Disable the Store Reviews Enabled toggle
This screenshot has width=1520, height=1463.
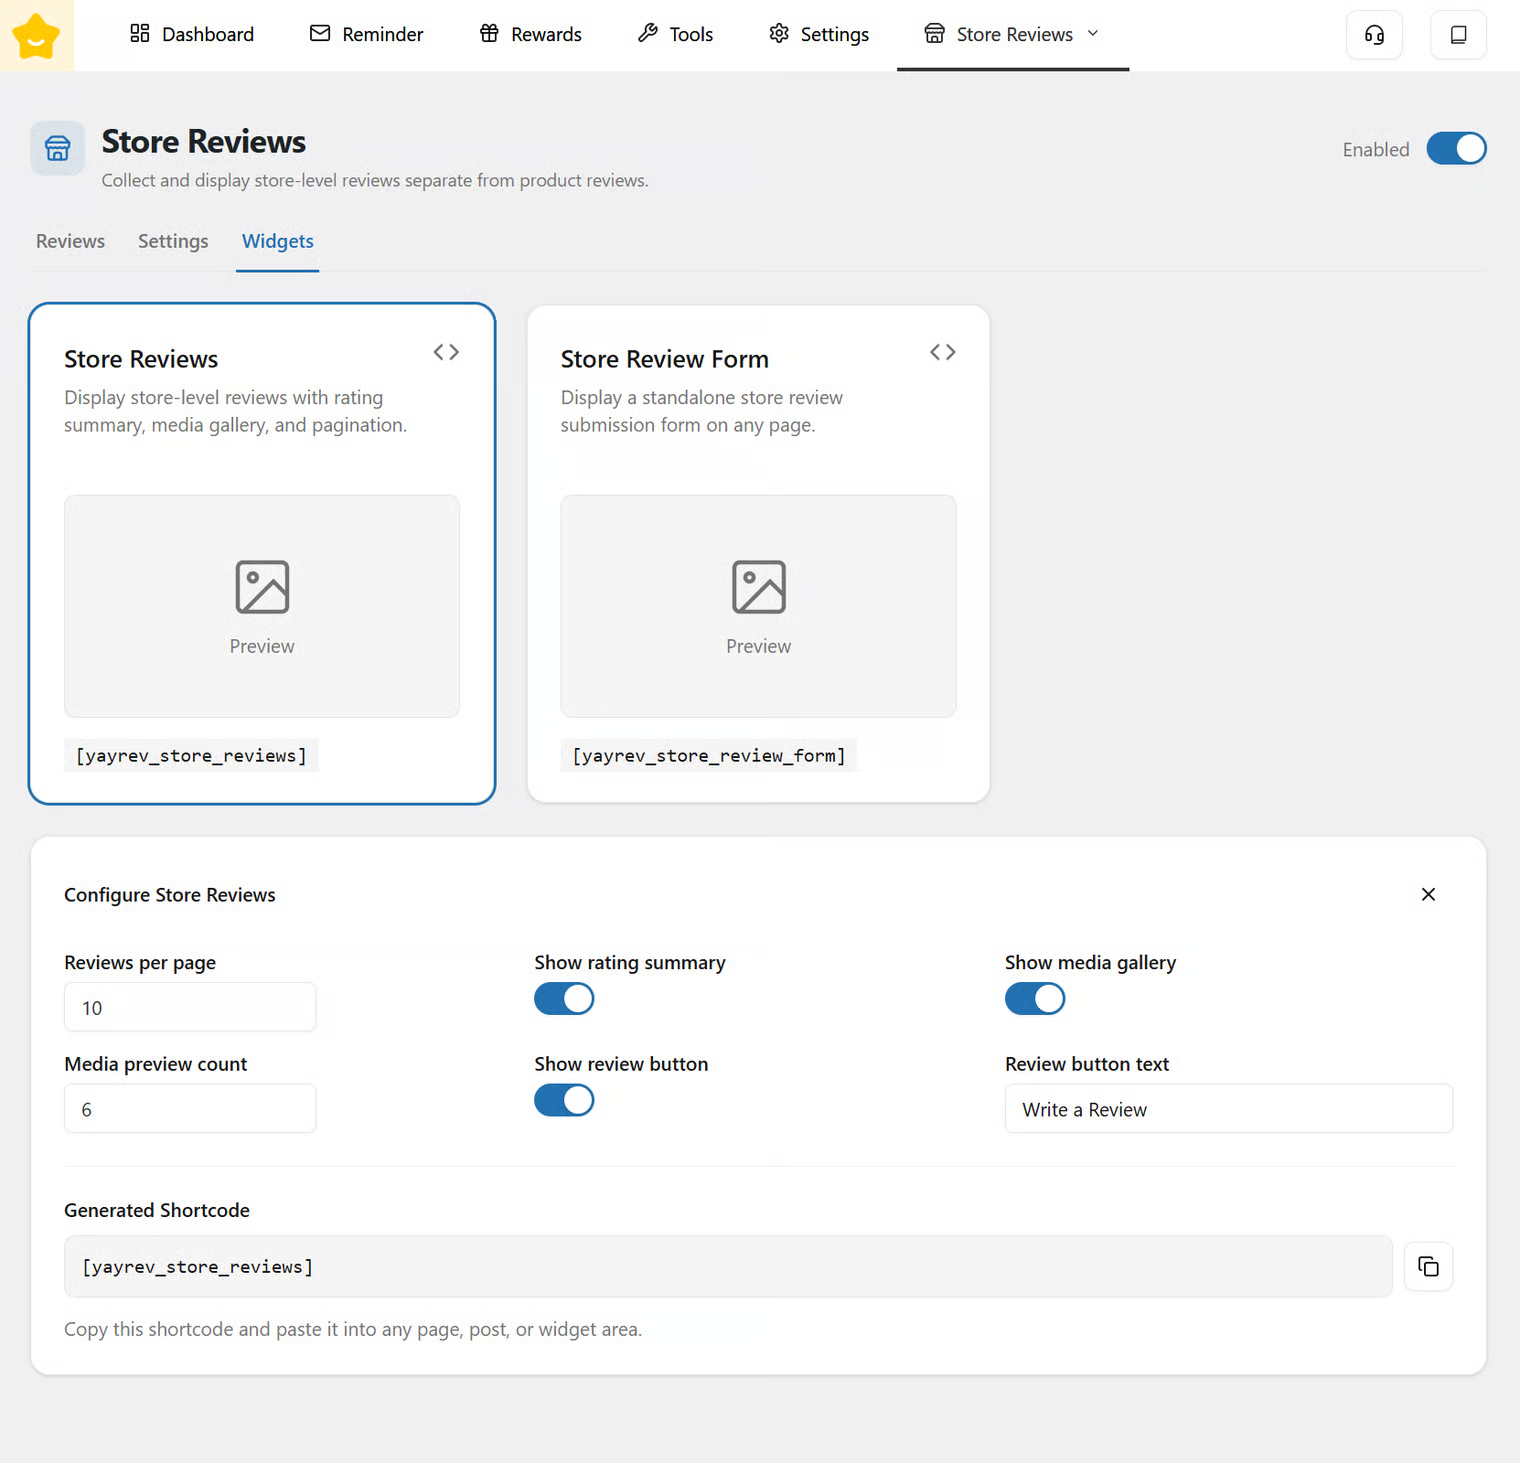1456,149
